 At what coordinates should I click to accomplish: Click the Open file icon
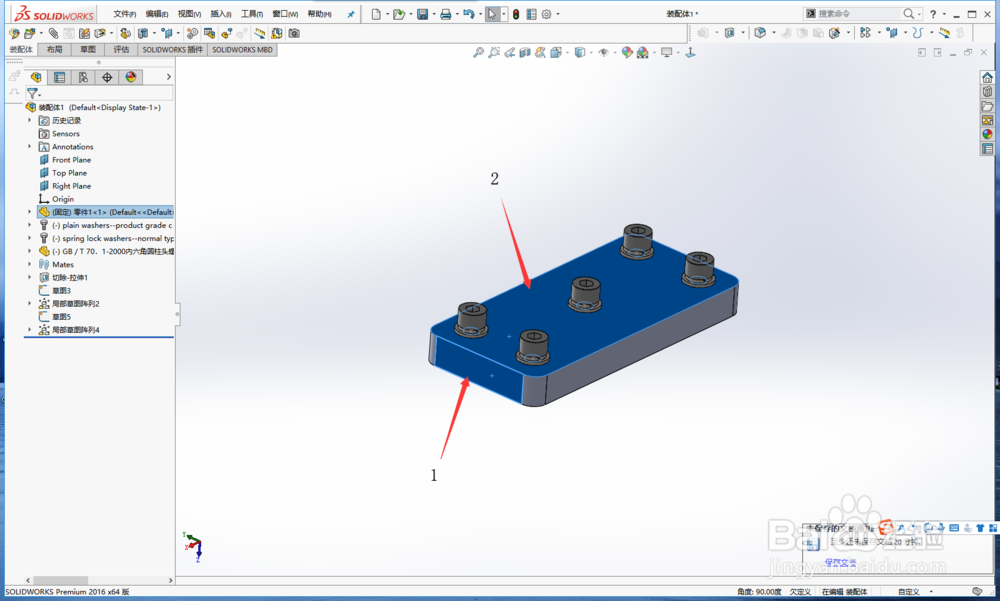[x=399, y=14]
